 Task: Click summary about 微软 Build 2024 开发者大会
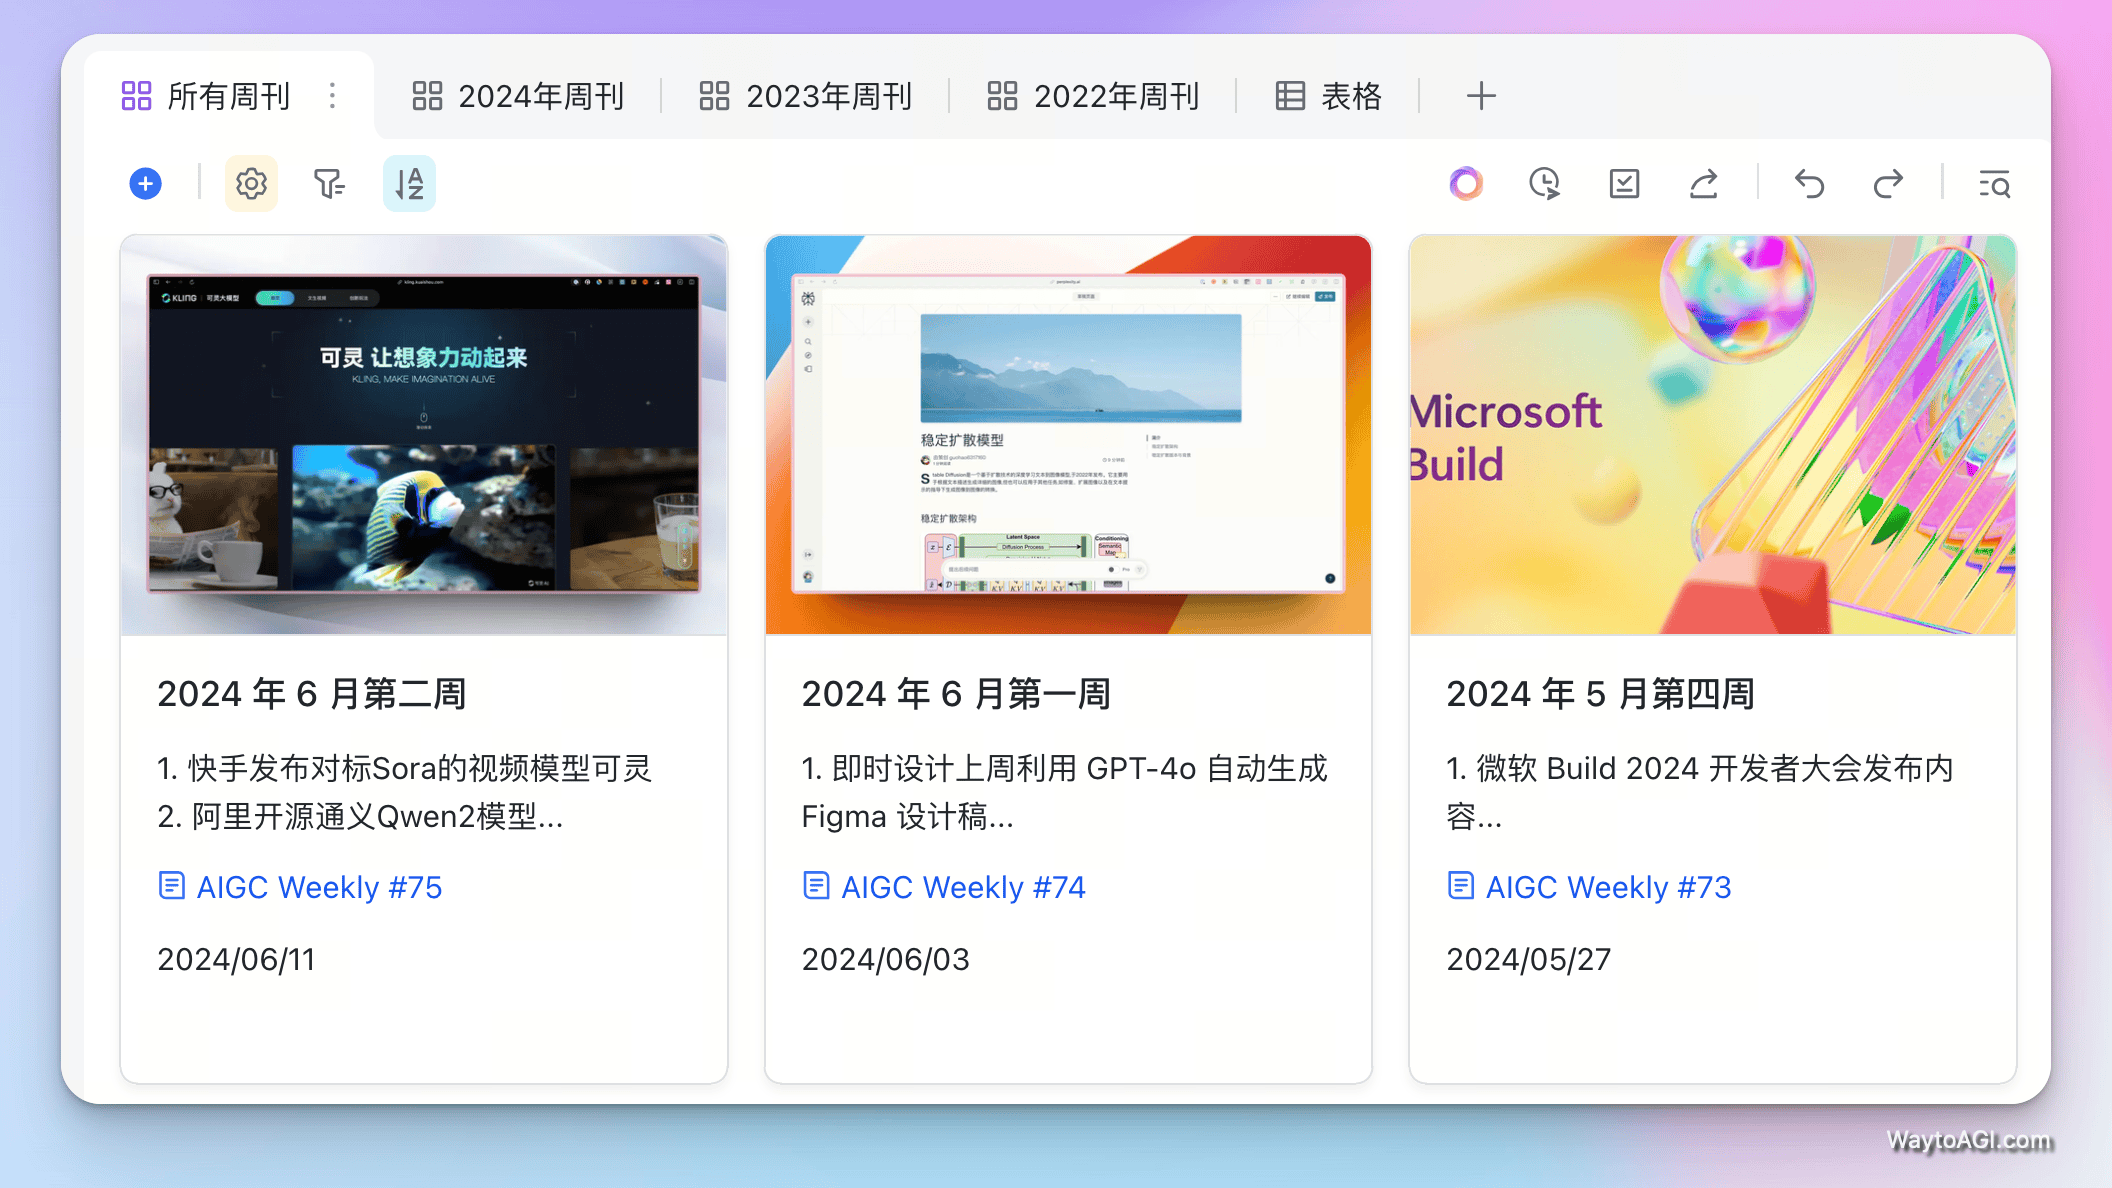click(1700, 792)
